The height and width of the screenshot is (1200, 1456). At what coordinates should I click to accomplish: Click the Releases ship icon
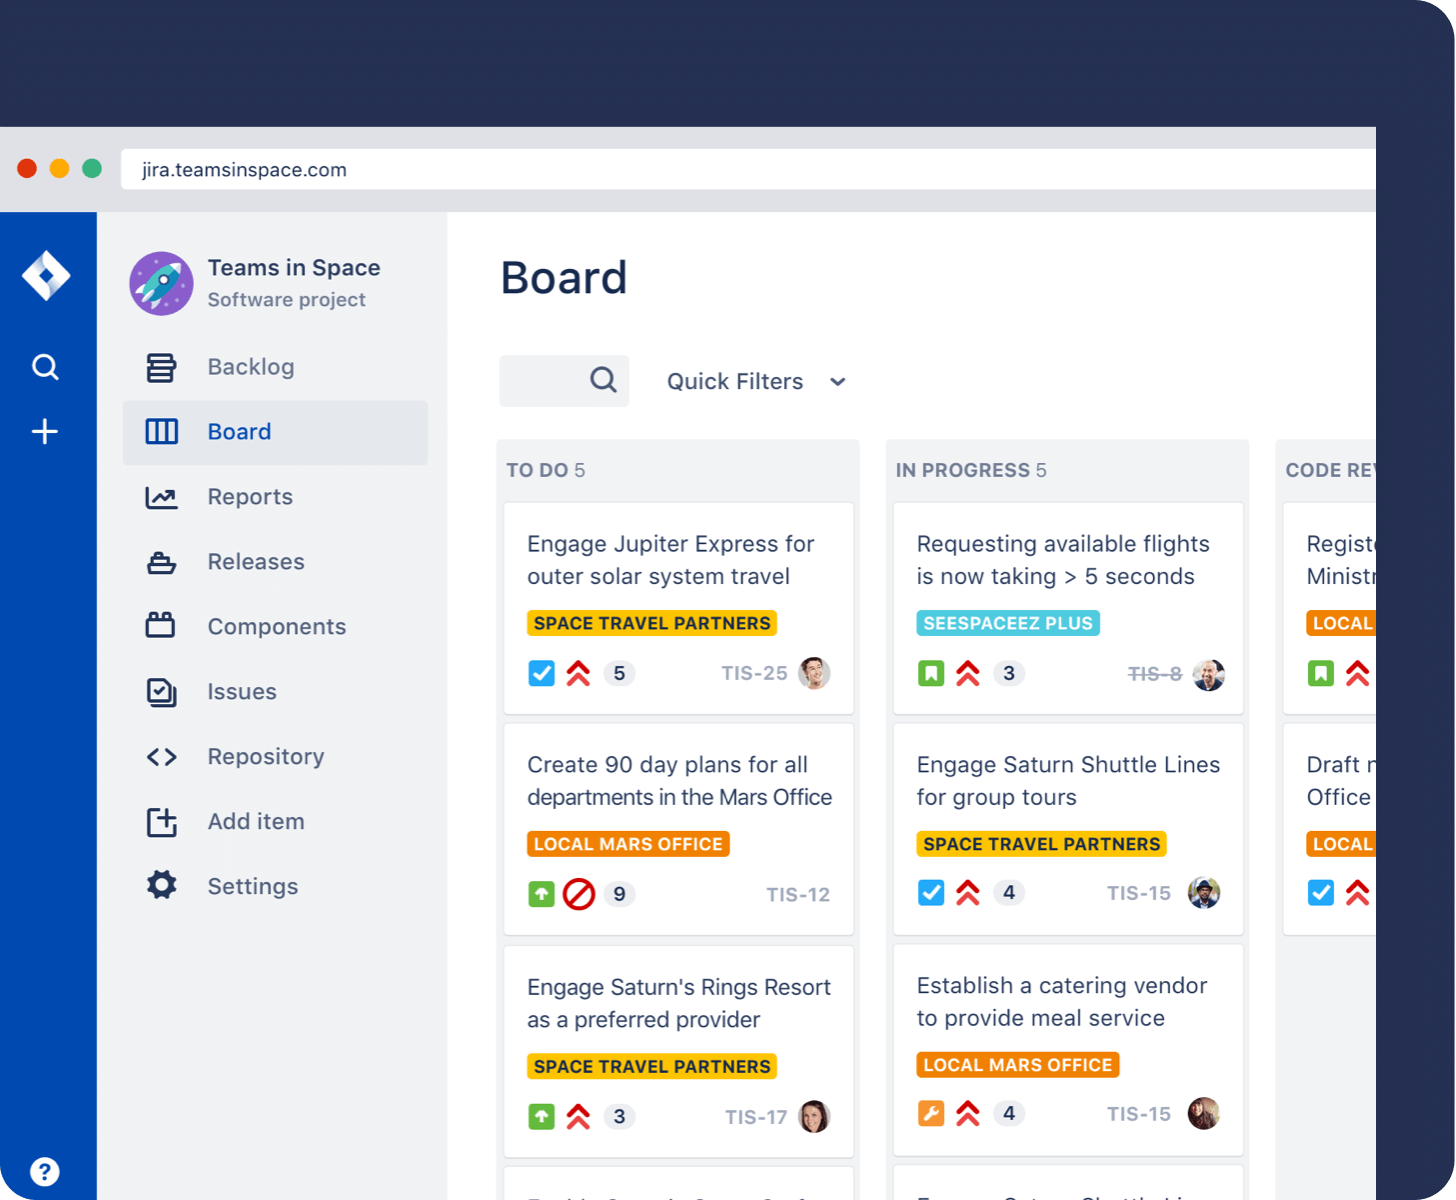coord(161,562)
